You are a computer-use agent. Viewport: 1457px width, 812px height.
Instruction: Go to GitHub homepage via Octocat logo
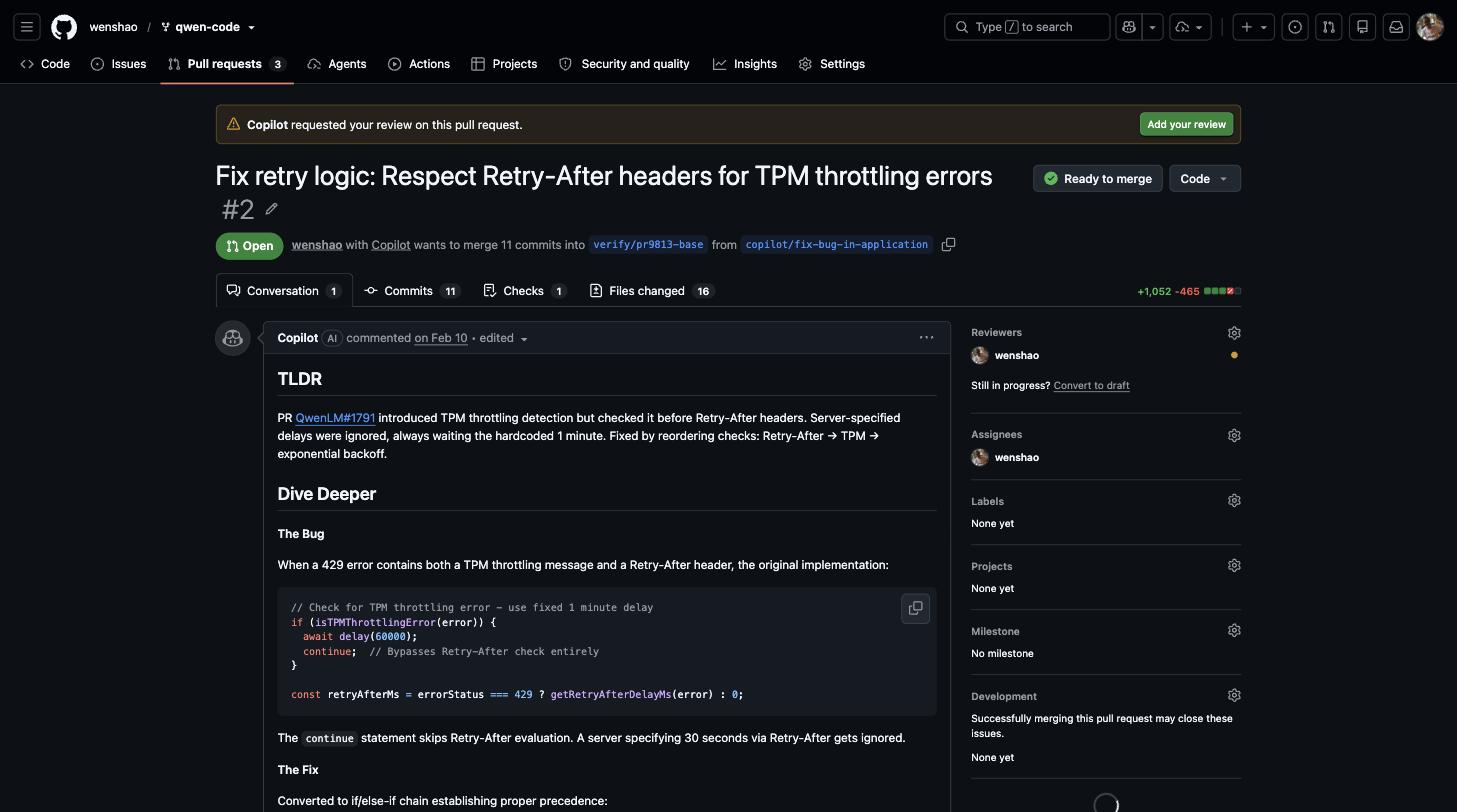[x=64, y=27]
